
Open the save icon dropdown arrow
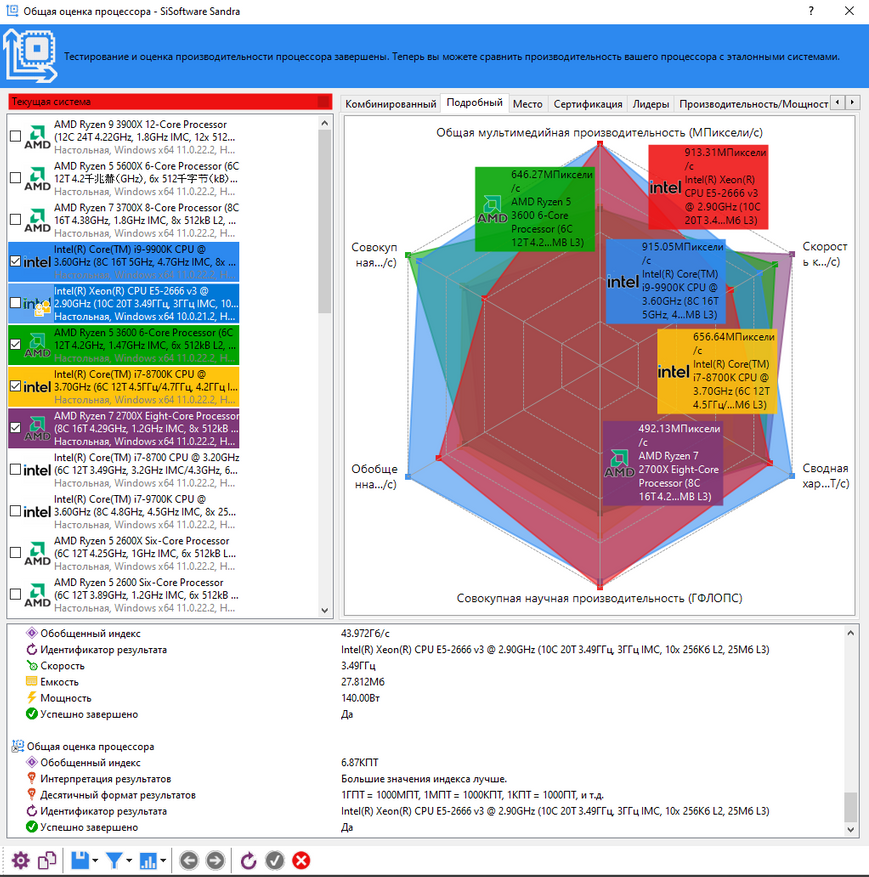95,861
